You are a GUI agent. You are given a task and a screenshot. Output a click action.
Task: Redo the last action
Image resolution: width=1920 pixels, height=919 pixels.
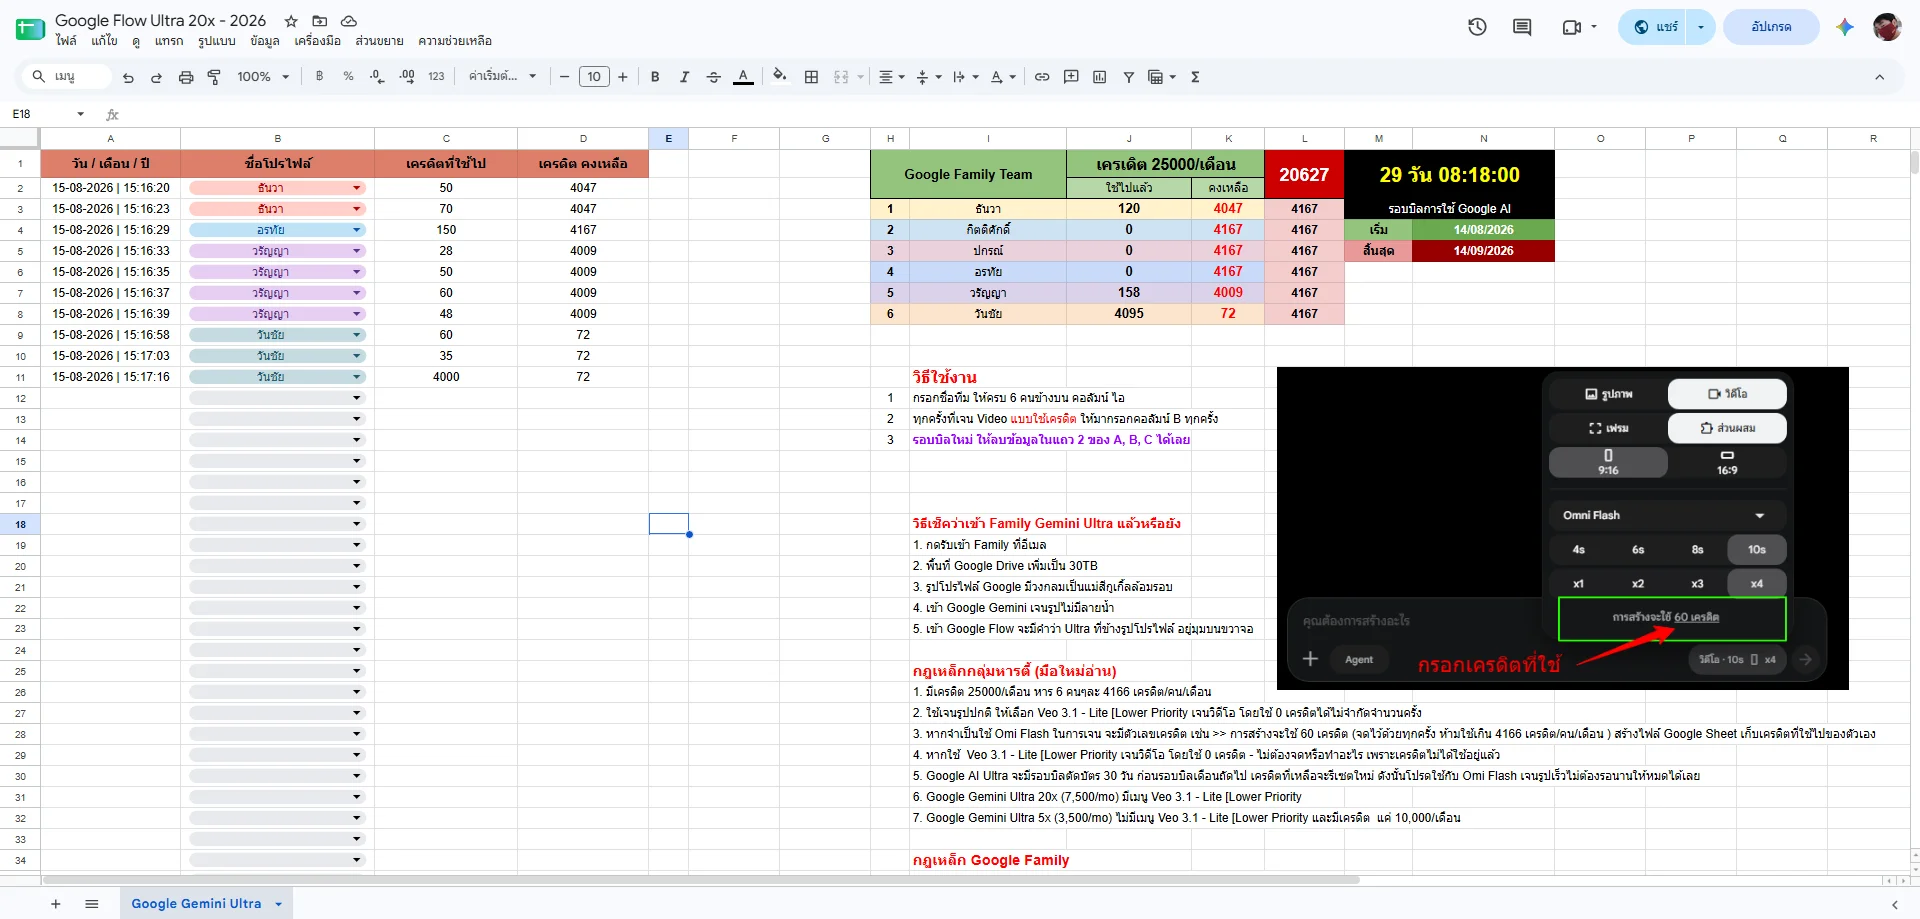point(156,77)
